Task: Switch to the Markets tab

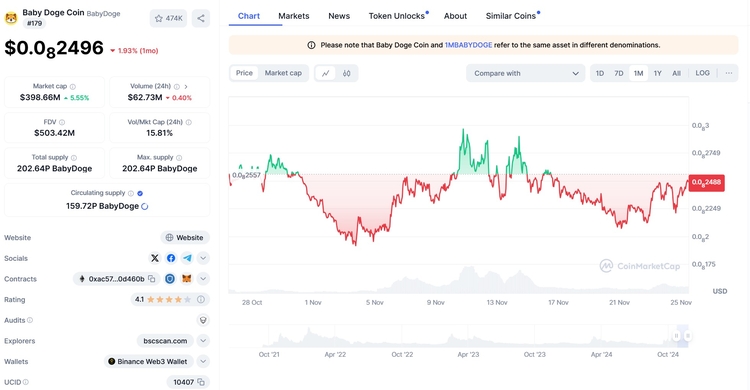Action: pyautogui.click(x=294, y=16)
